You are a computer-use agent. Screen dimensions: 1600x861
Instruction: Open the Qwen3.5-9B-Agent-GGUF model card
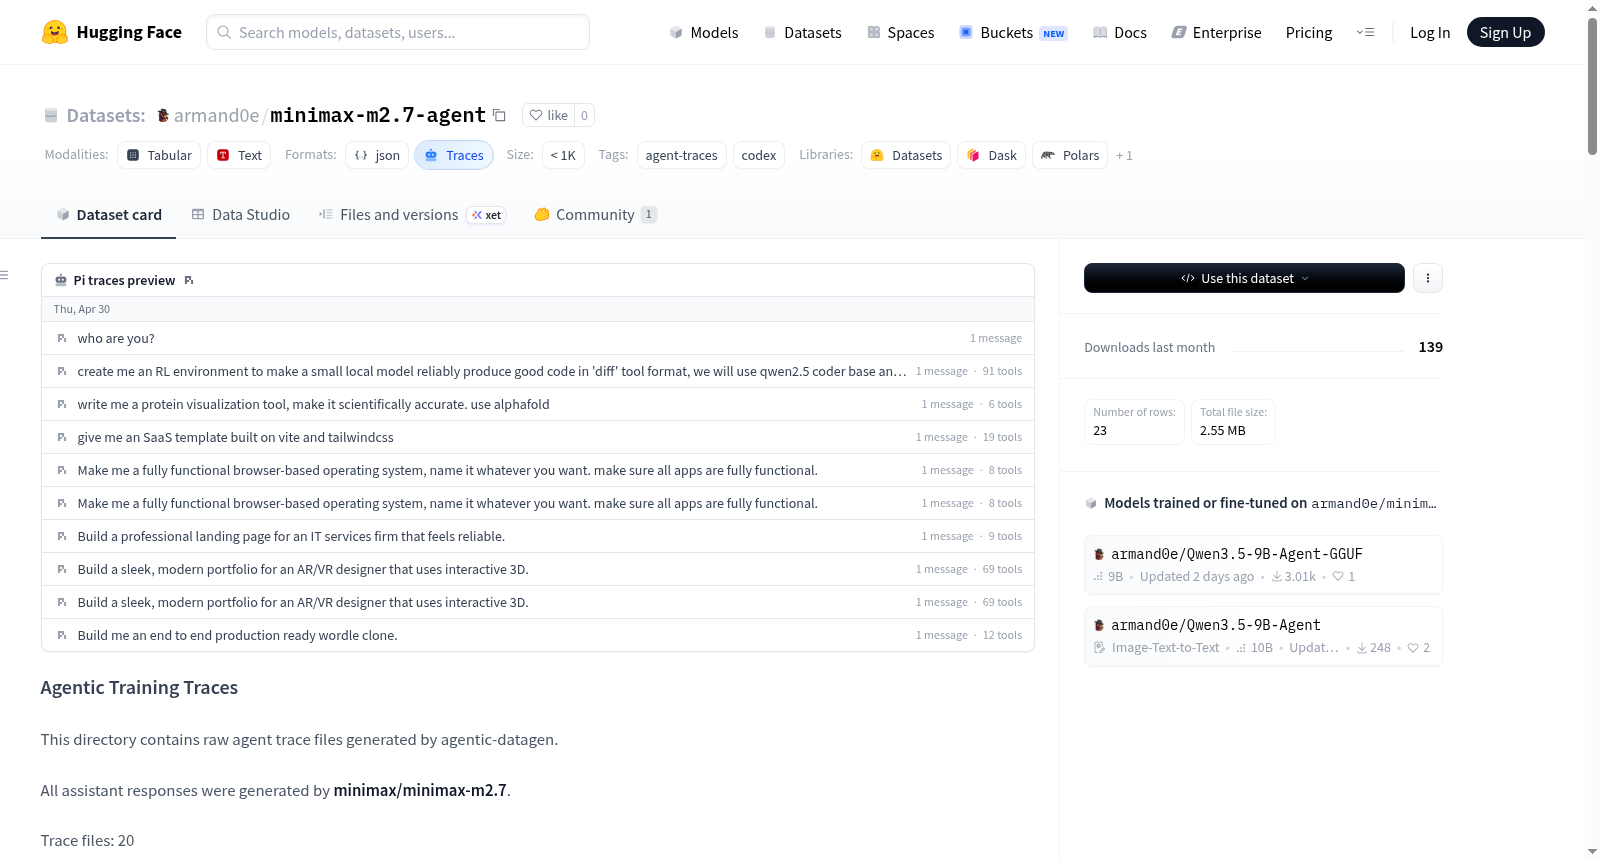(1263, 565)
